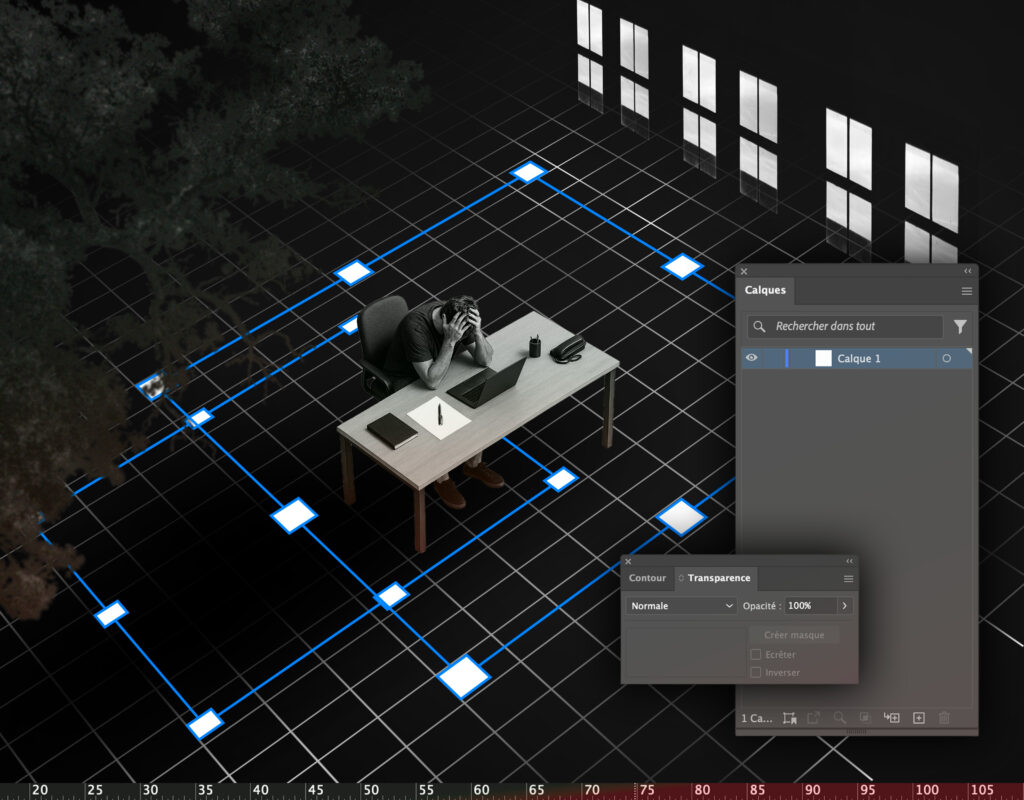
Task: Collapse the Calques panel with double arrows
Action: [x=967, y=271]
